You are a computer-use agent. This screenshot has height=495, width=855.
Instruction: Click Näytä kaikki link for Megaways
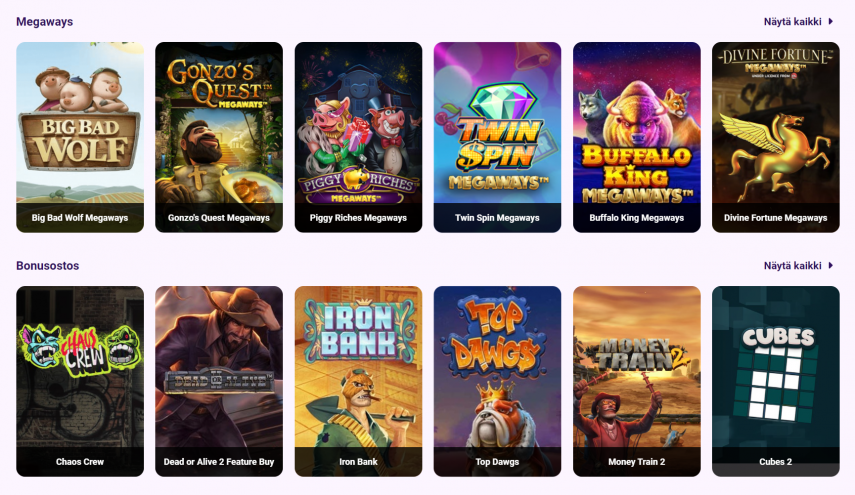coord(792,22)
